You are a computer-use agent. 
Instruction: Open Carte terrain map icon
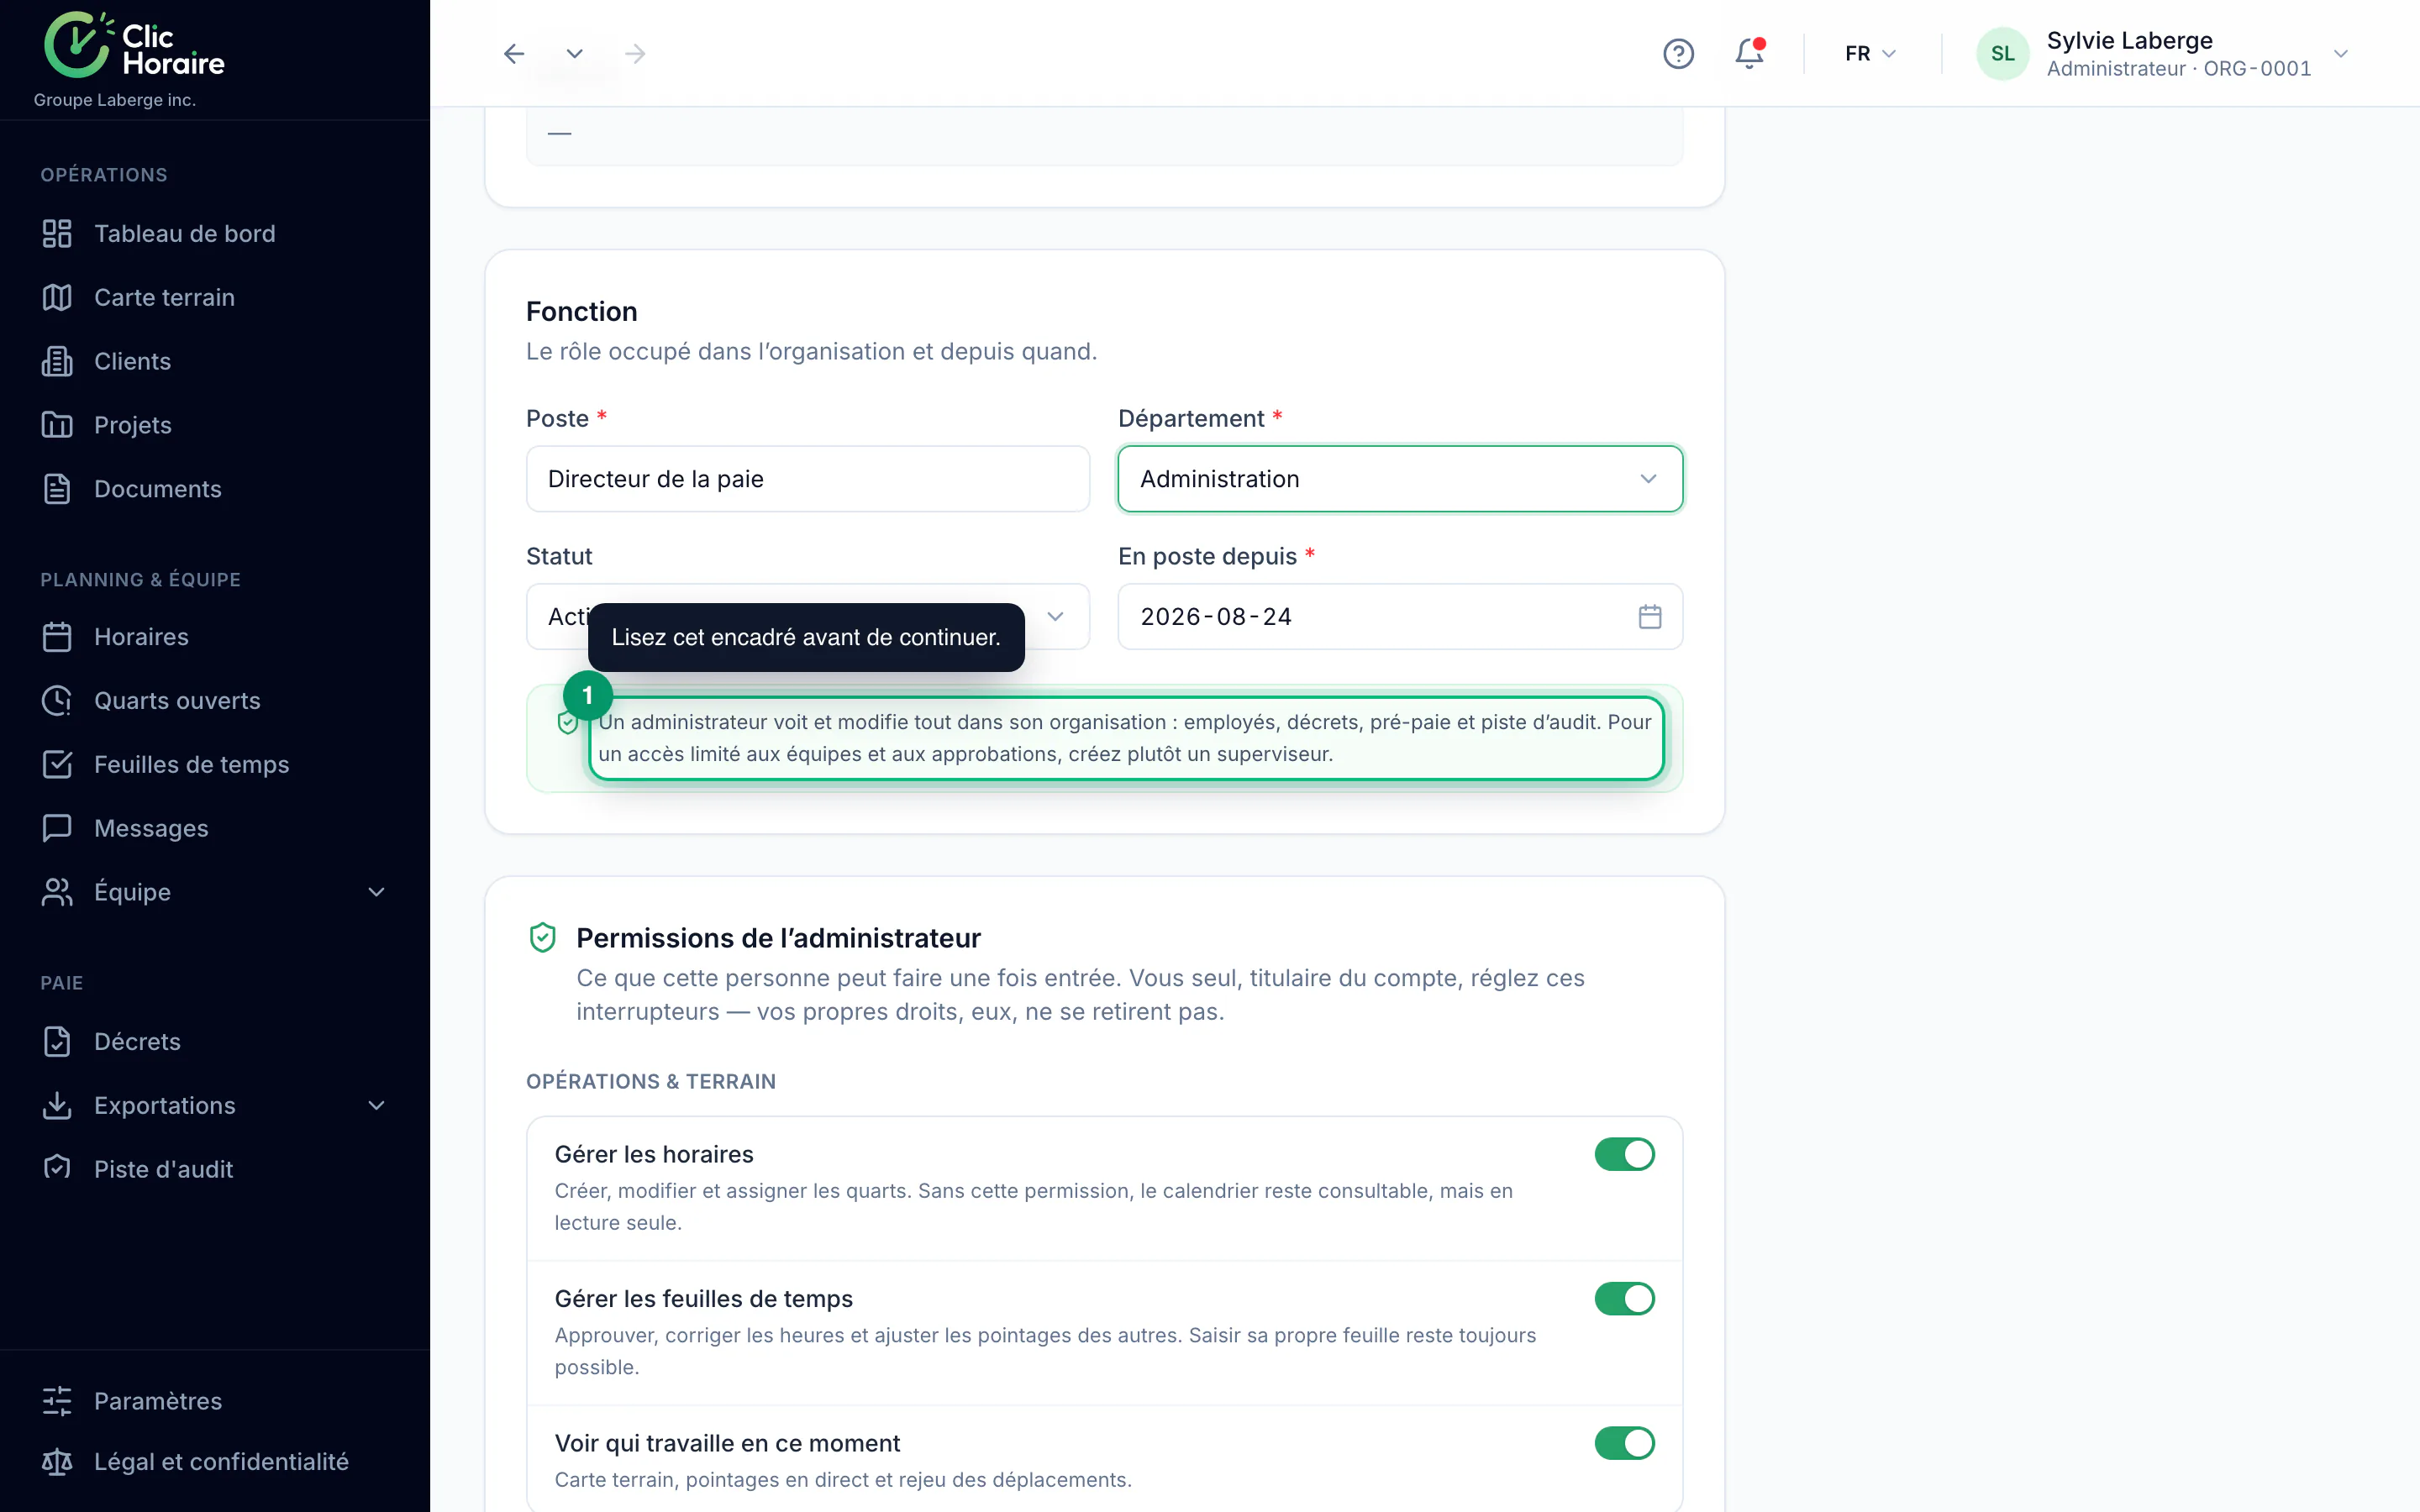click(x=57, y=297)
